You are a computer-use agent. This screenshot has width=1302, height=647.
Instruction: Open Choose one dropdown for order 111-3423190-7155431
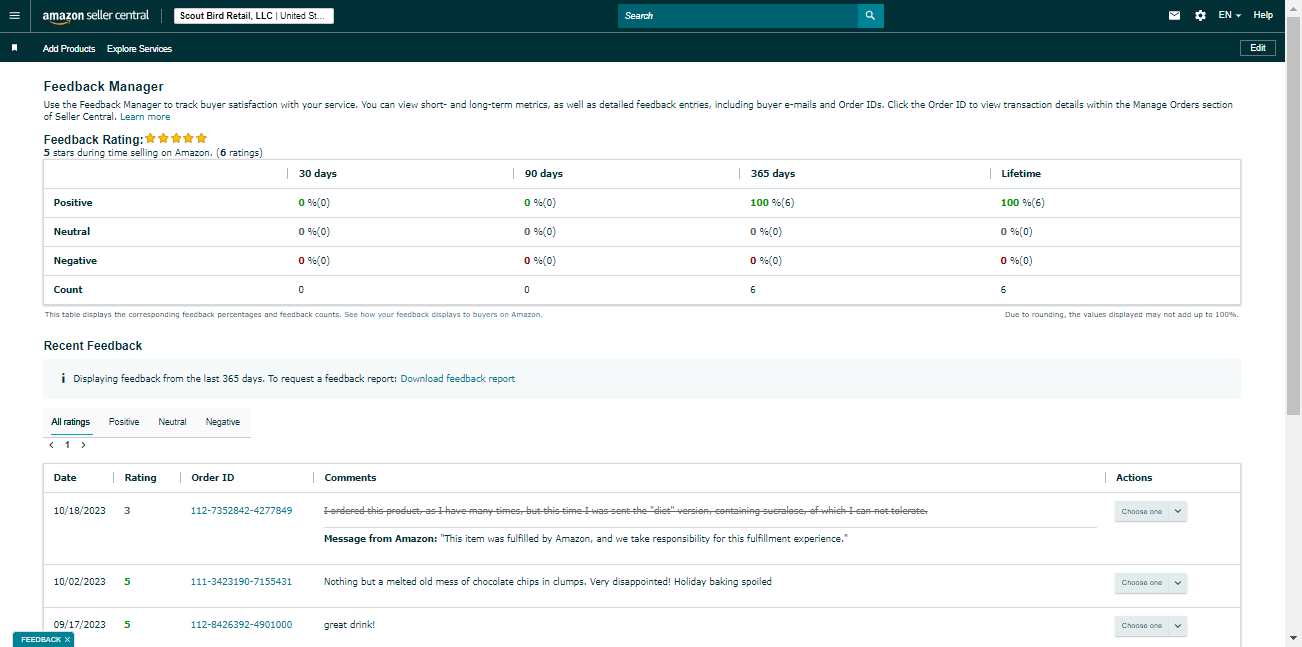(1151, 583)
